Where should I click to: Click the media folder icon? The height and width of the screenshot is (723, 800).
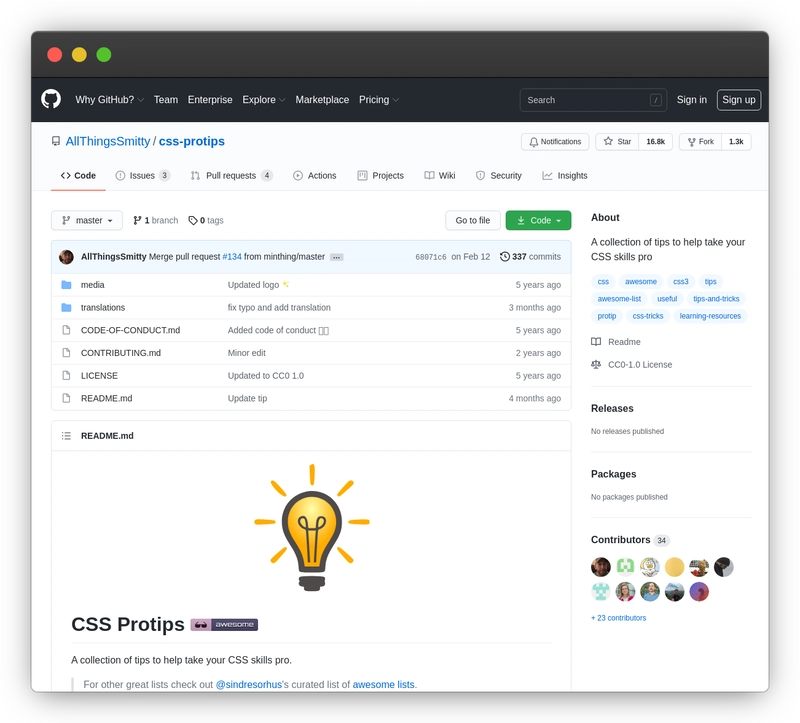66,285
